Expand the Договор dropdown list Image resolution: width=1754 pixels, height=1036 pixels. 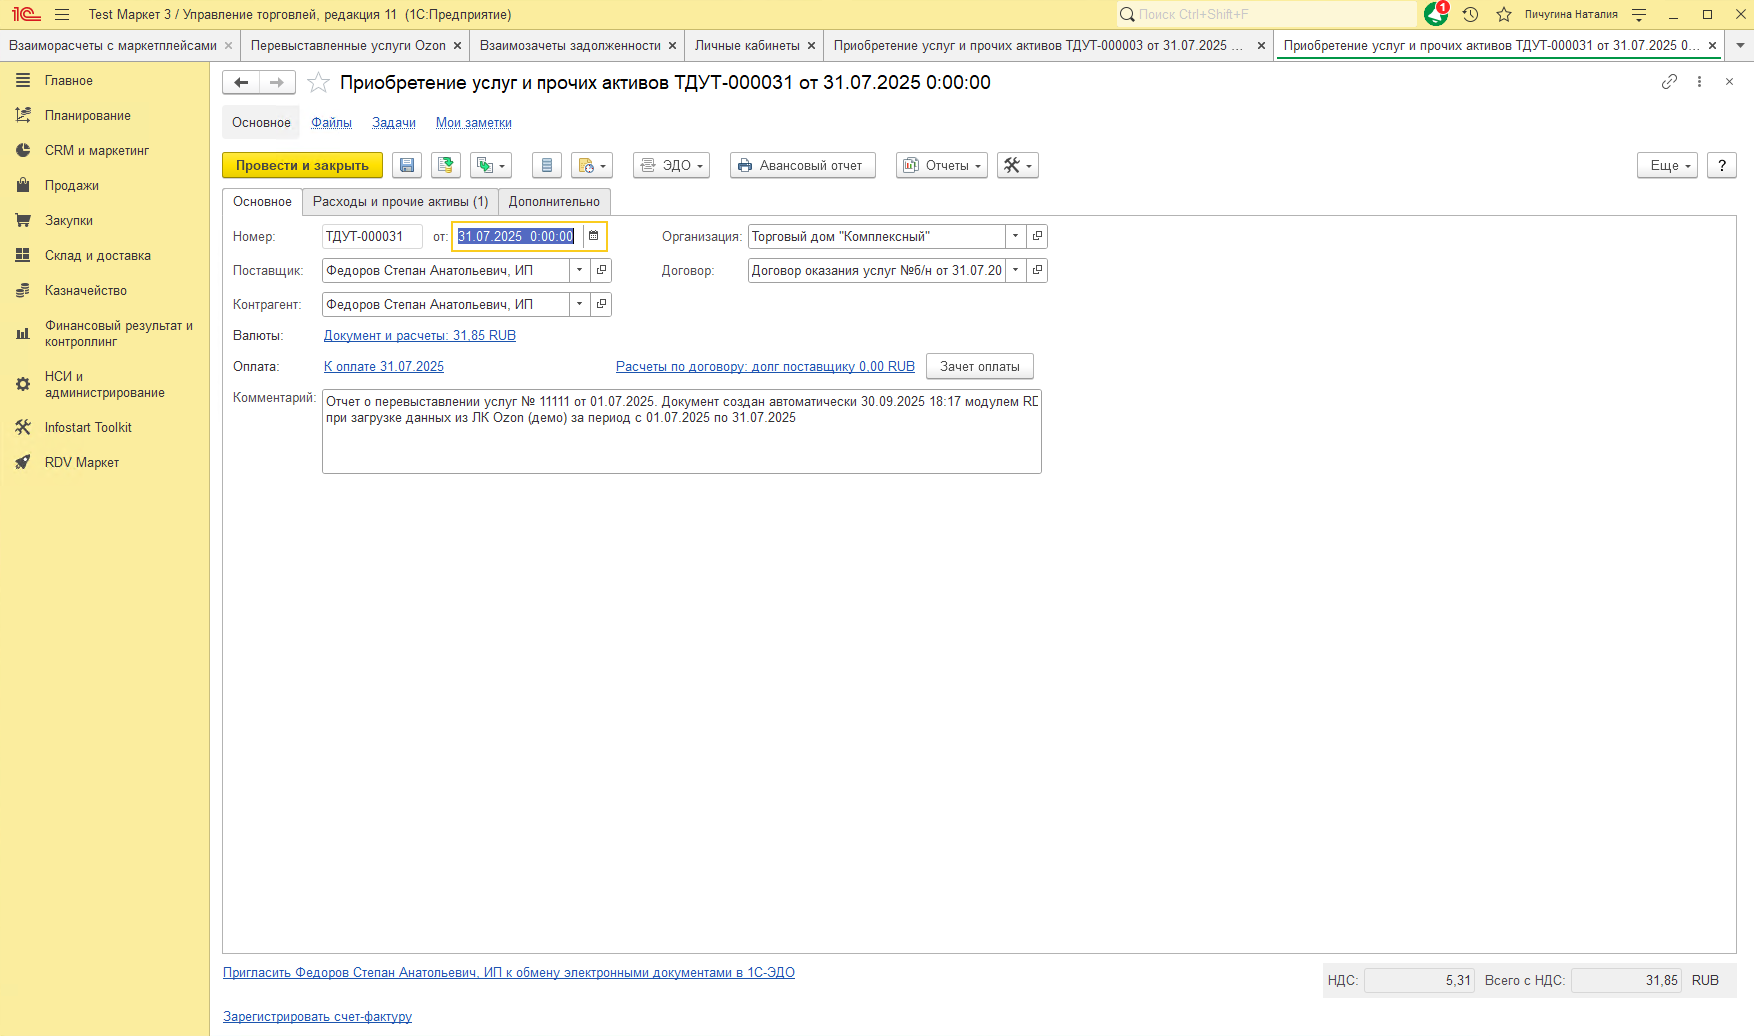point(1016,271)
